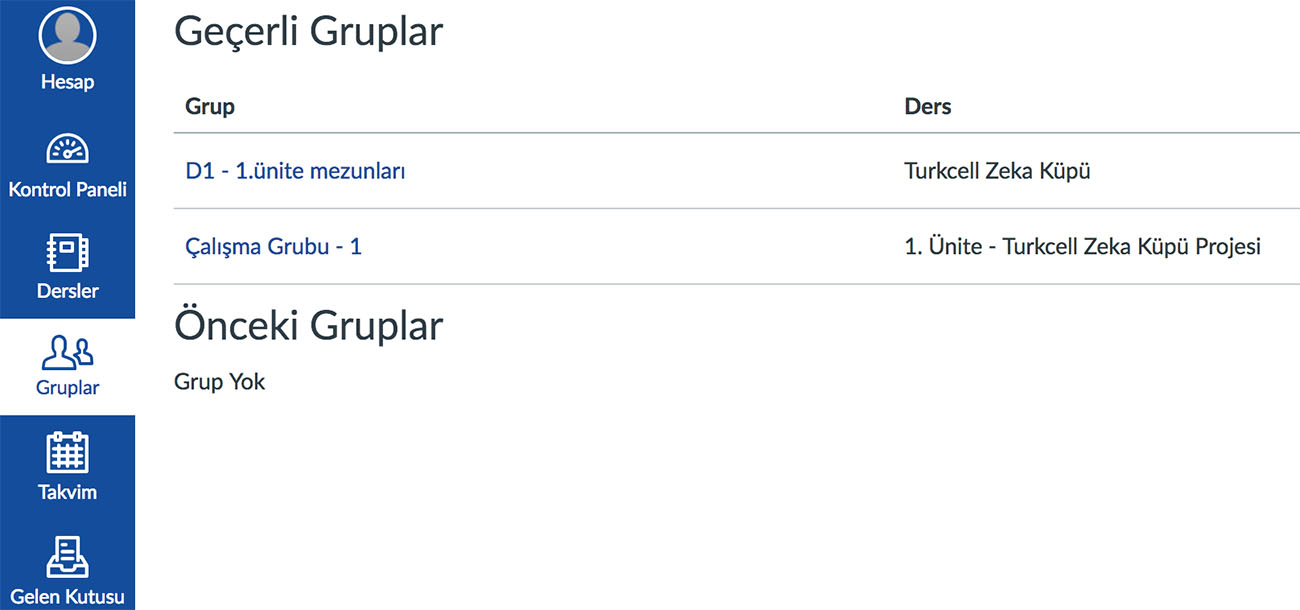
Task: Click the Geçerli Gruplar heading
Action: [308, 33]
